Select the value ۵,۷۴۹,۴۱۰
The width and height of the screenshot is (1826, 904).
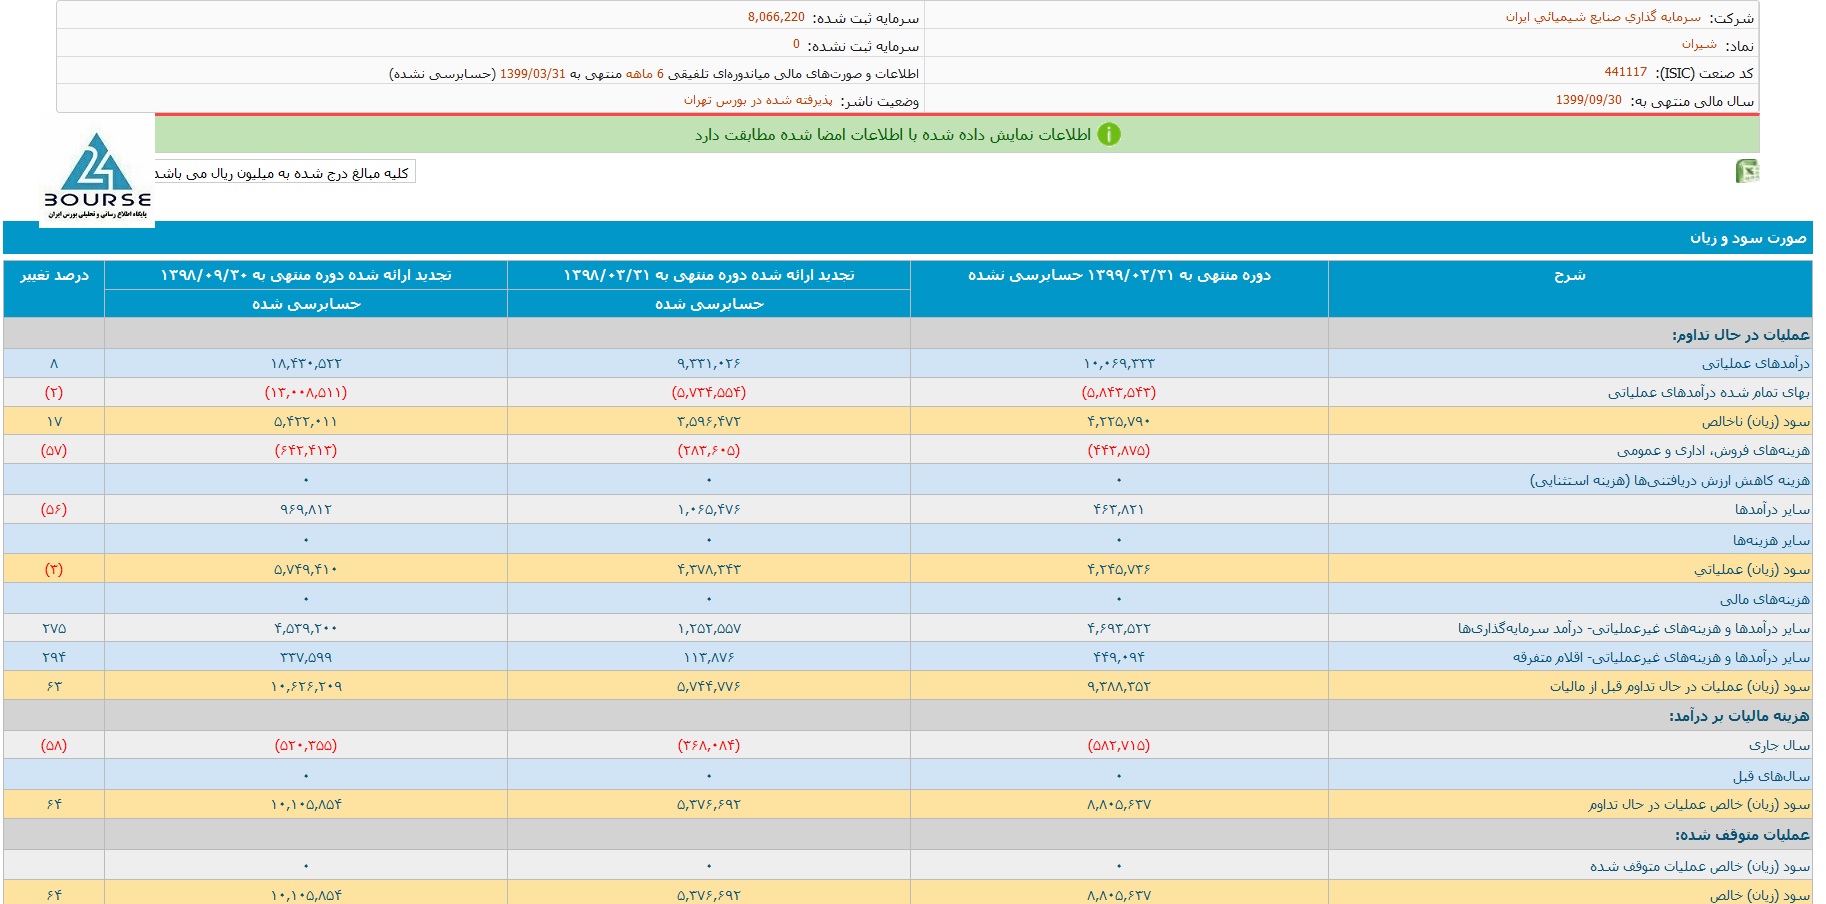[x=306, y=569]
